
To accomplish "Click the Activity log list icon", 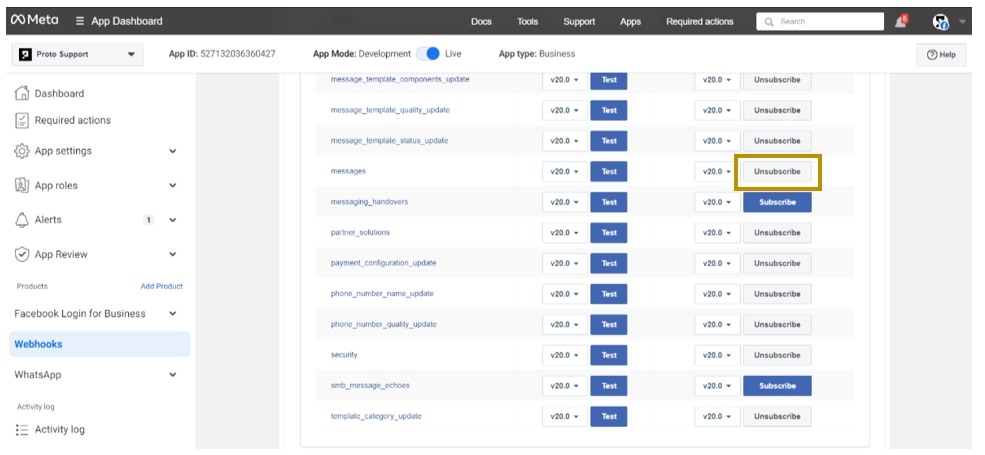I will click(22, 429).
